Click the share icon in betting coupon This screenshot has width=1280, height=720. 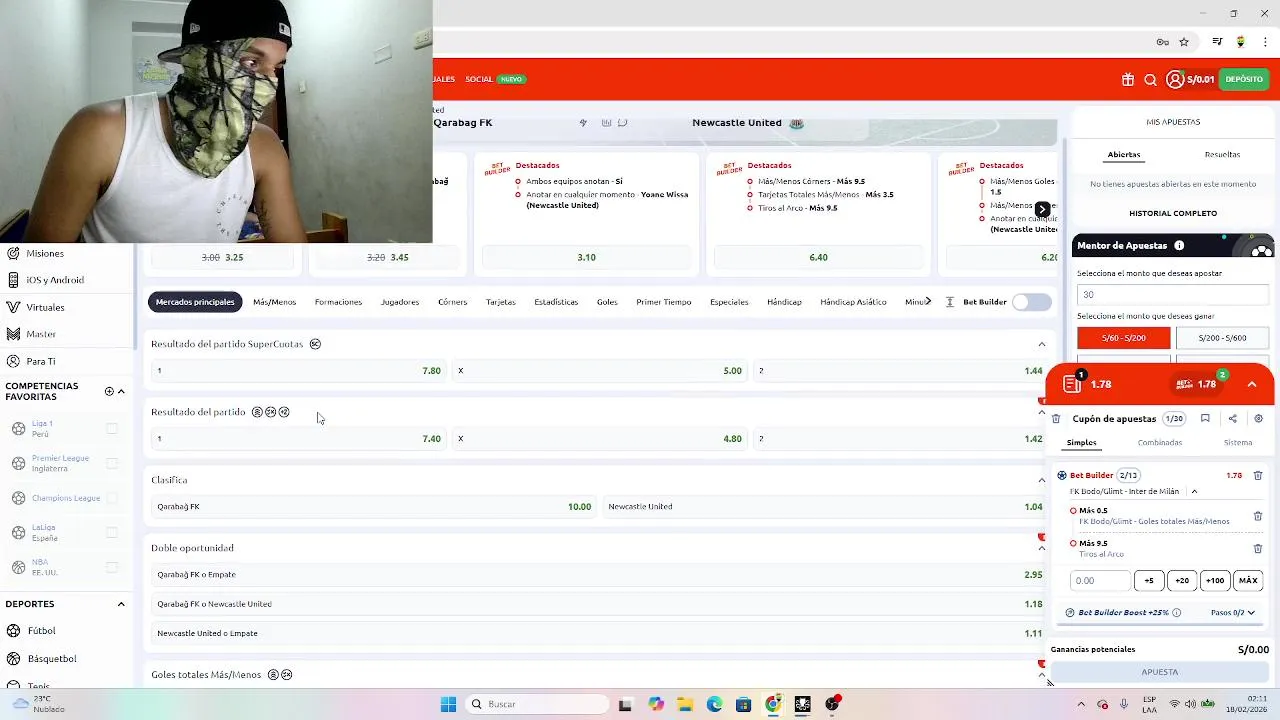pos(1232,419)
